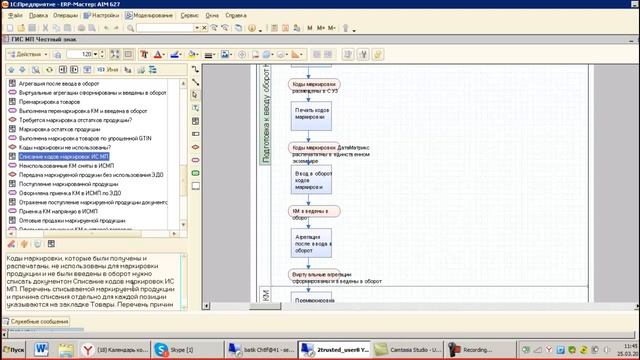640x360 pixels.
Task: Click the red font color A icon
Action: [158, 54]
